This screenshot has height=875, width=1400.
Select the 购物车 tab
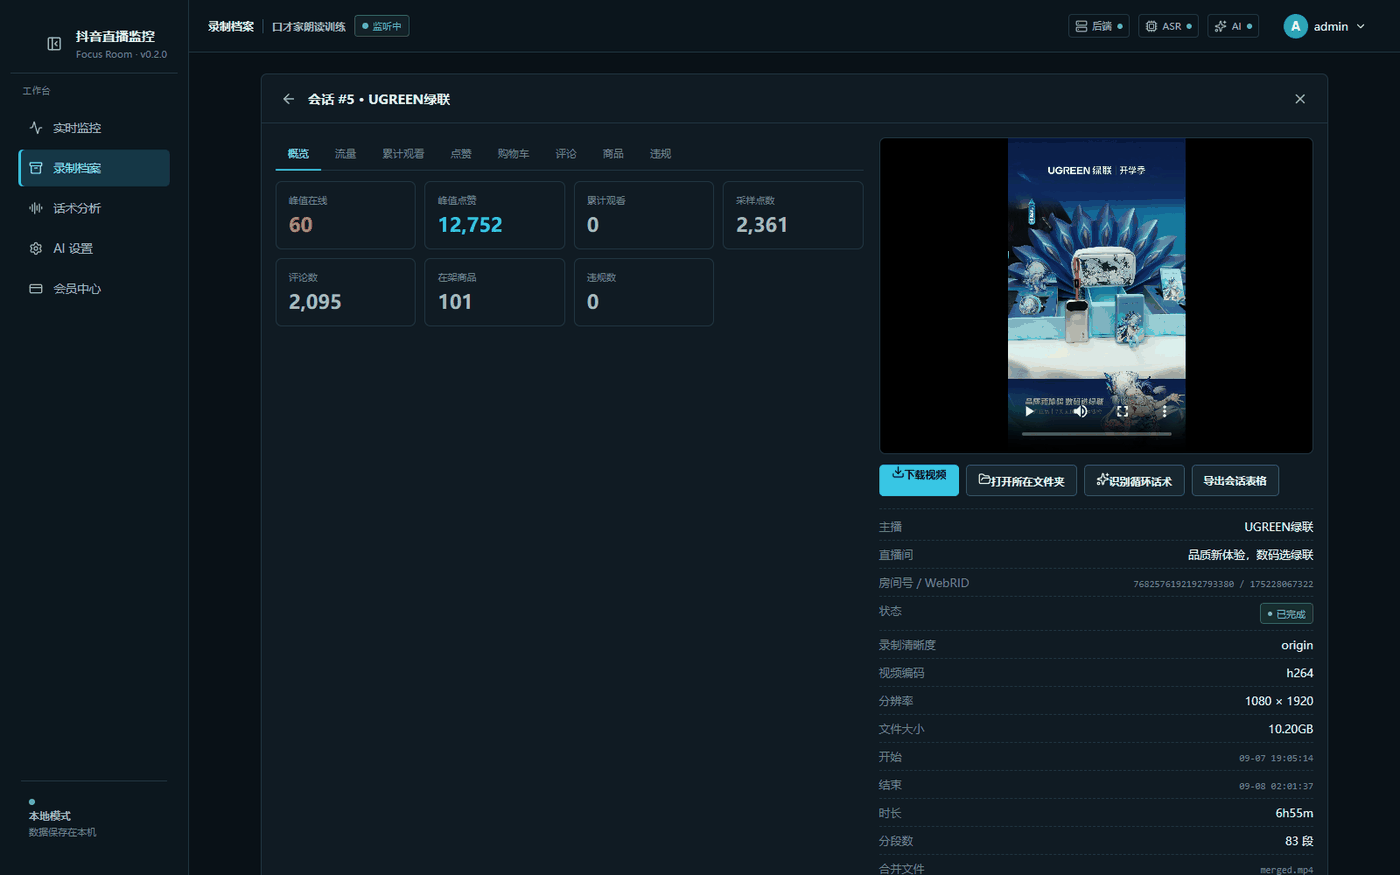[513, 154]
